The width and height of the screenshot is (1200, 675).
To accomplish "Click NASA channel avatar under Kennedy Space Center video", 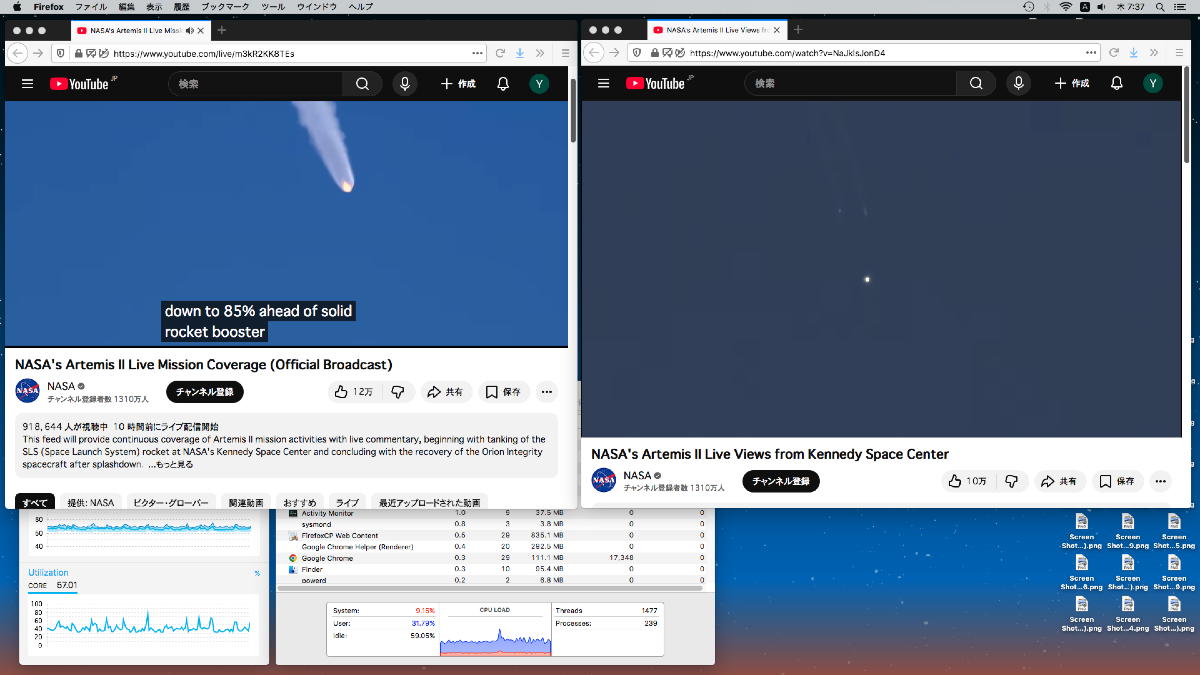I will (604, 480).
